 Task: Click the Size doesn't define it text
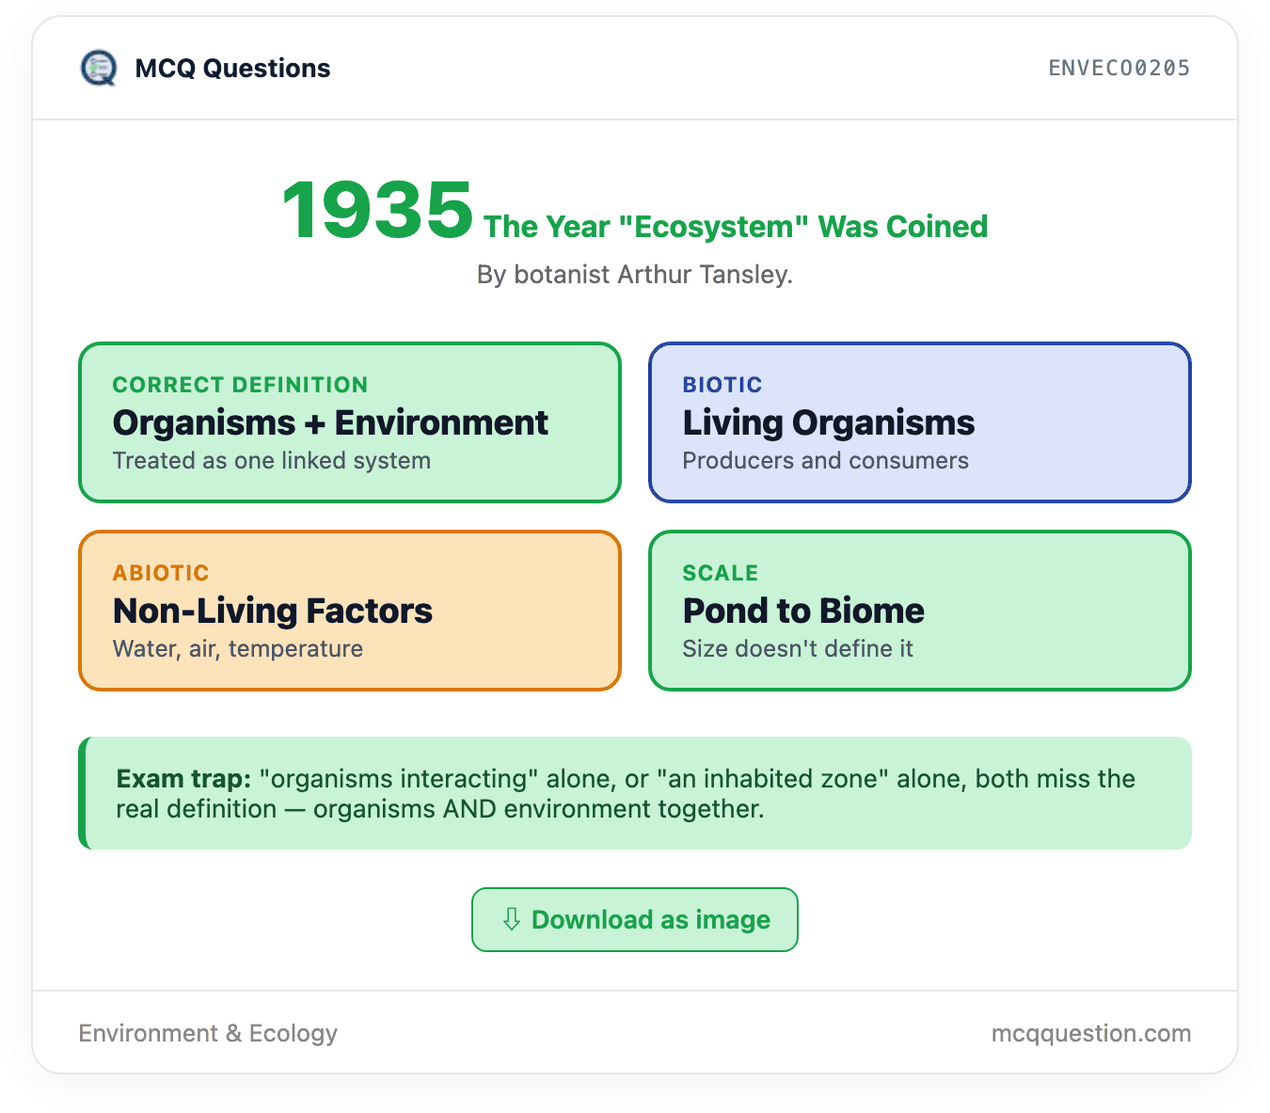pos(798,649)
